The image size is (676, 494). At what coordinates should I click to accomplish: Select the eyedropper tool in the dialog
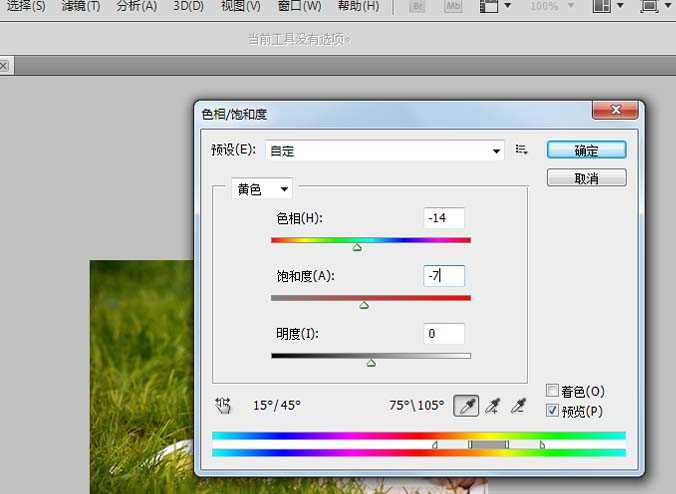466,405
